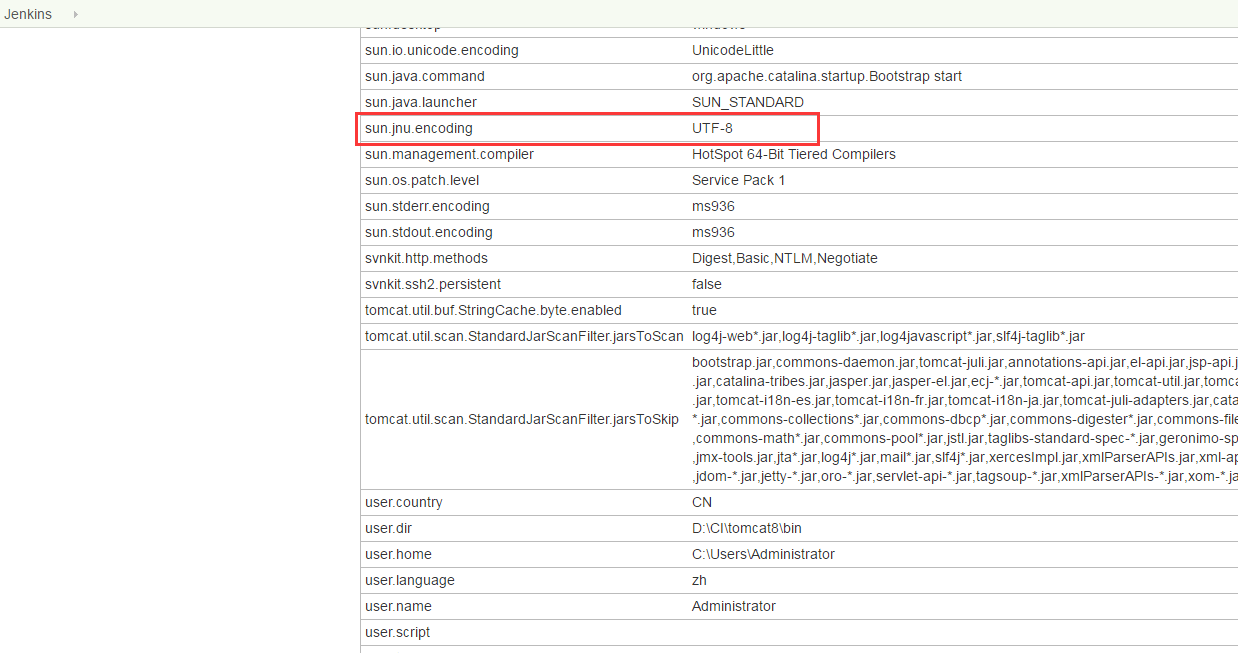The height and width of the screenshot is (653, 1238).
Task: Select the org.apache.catalina.startup.Bootstrap start value
Action: coord(827,76)
